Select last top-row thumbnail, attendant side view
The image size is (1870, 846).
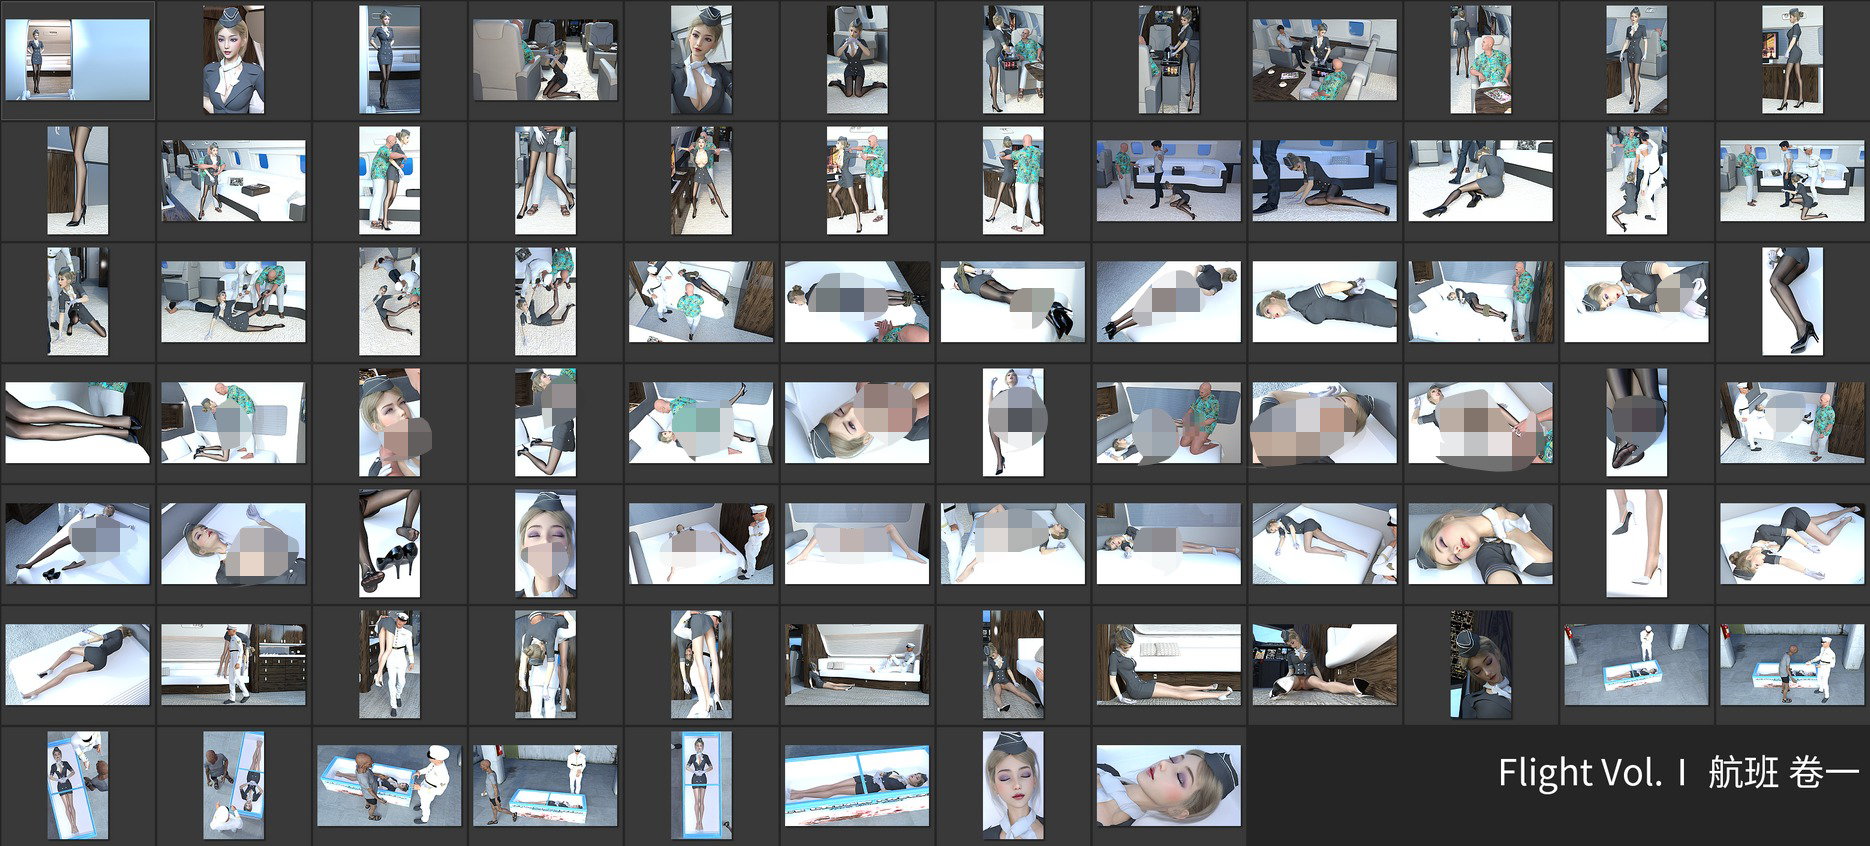coord(1792,60)
